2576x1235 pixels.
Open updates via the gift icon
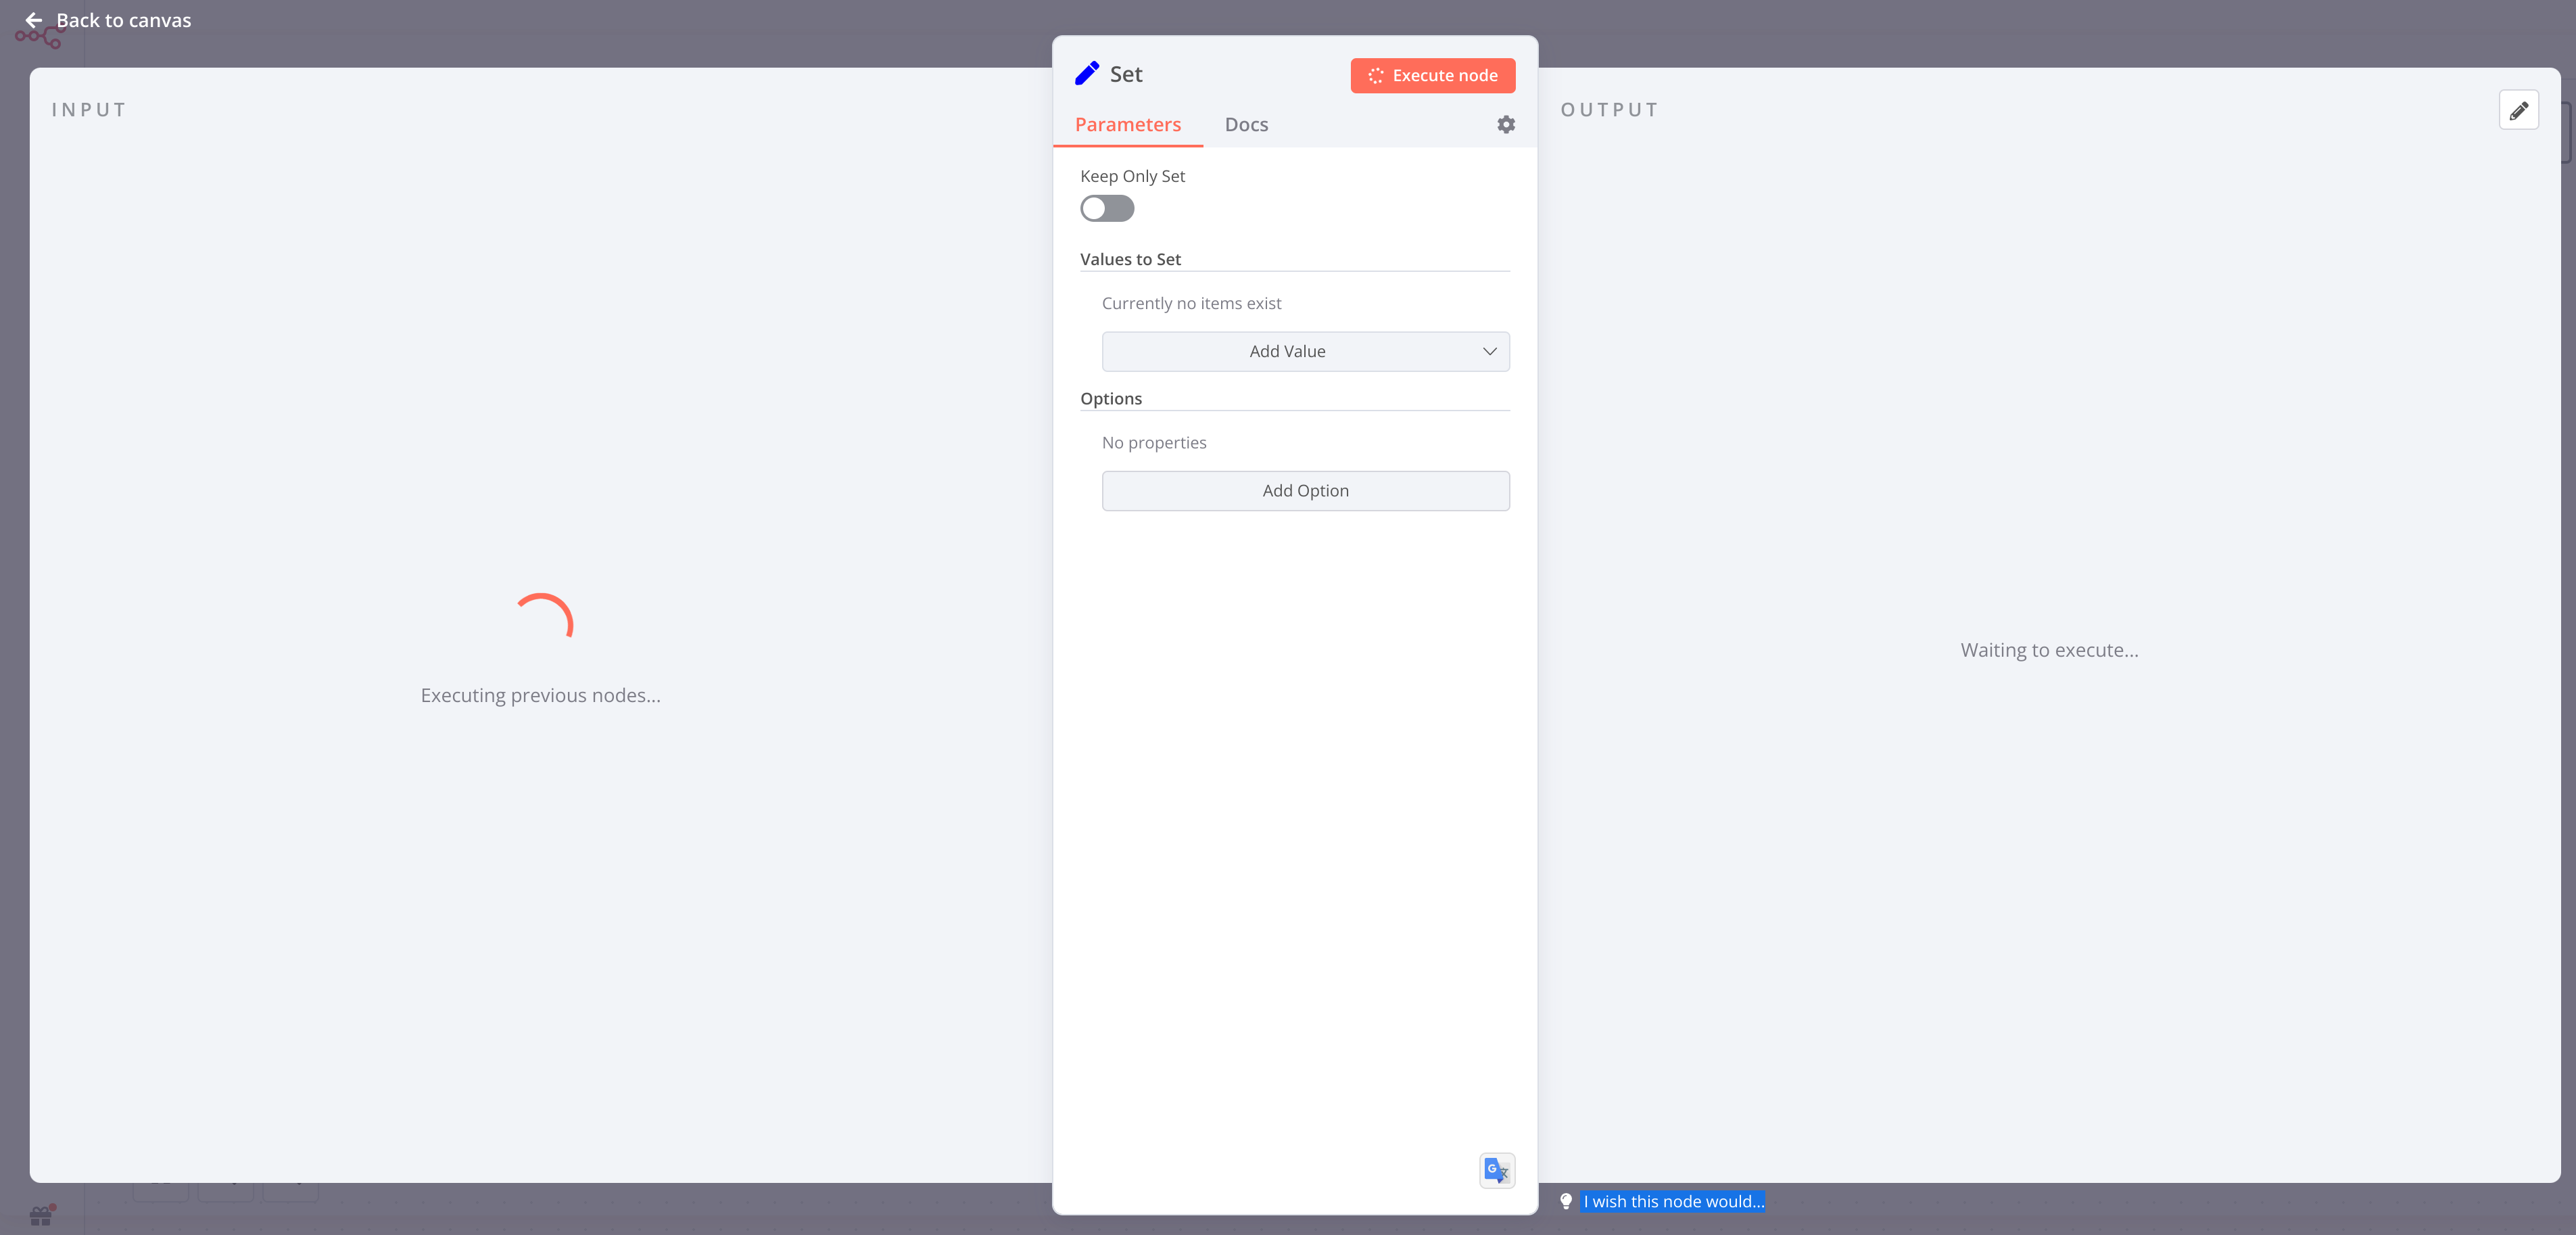pyautogui.click(x=40, y=1215)
